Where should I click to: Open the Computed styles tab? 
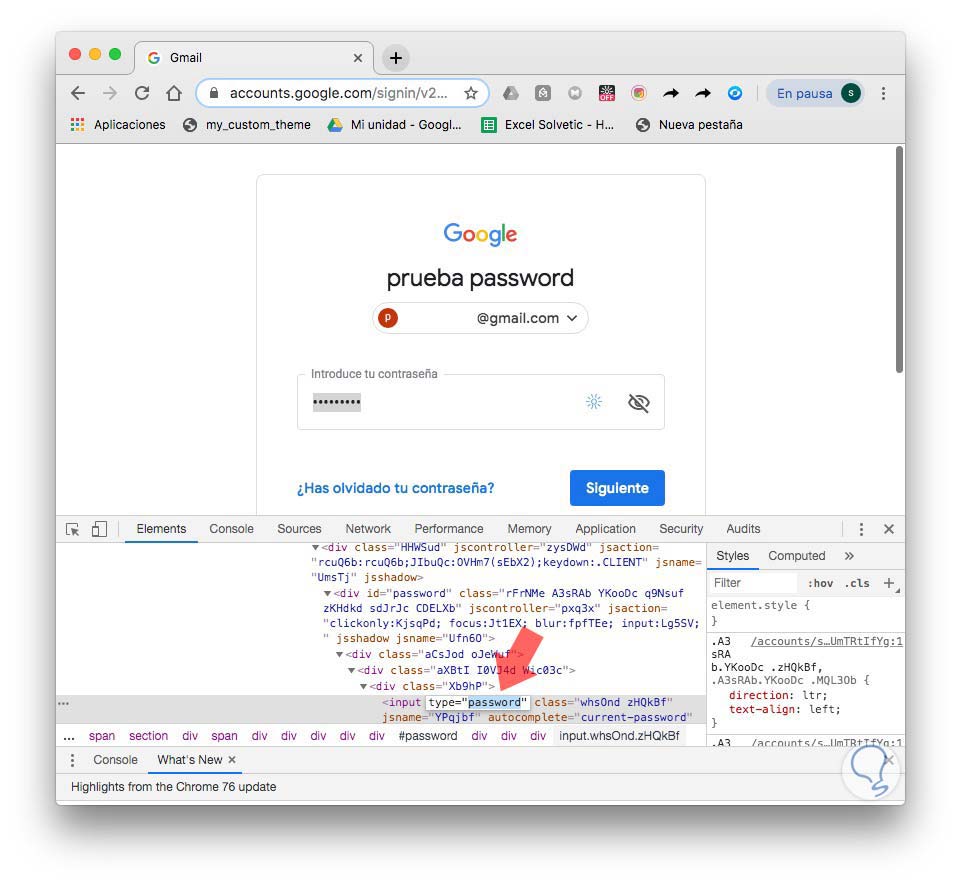tap(796, 556)
